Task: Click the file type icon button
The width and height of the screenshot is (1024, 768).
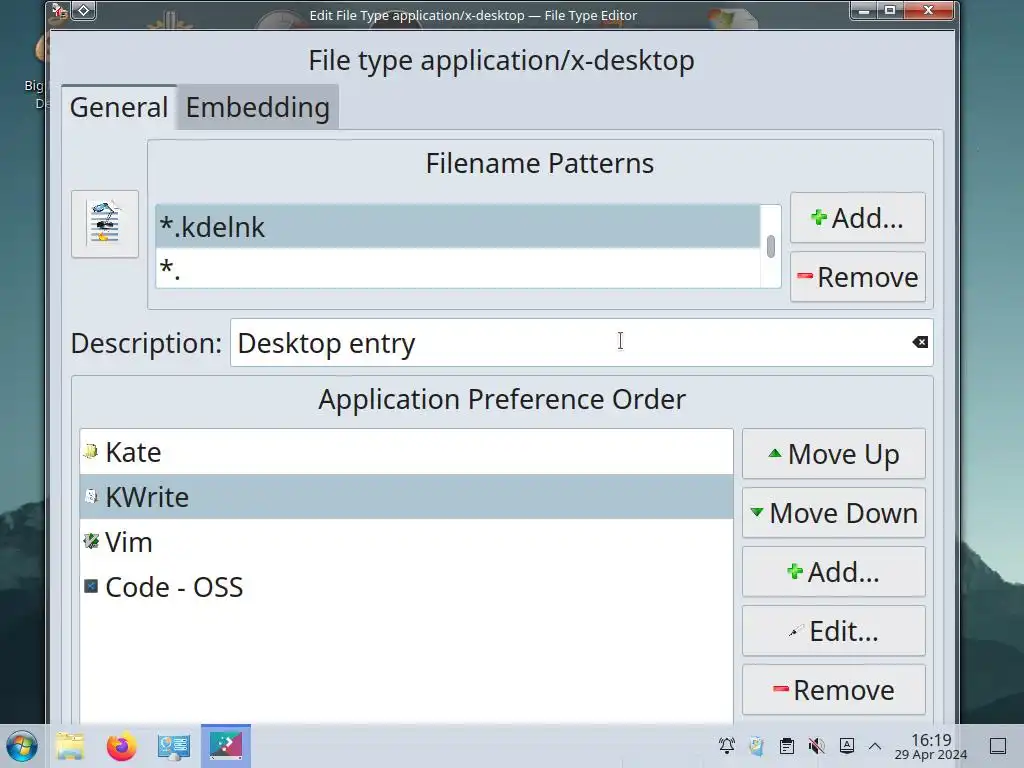Action: [104, 224]
